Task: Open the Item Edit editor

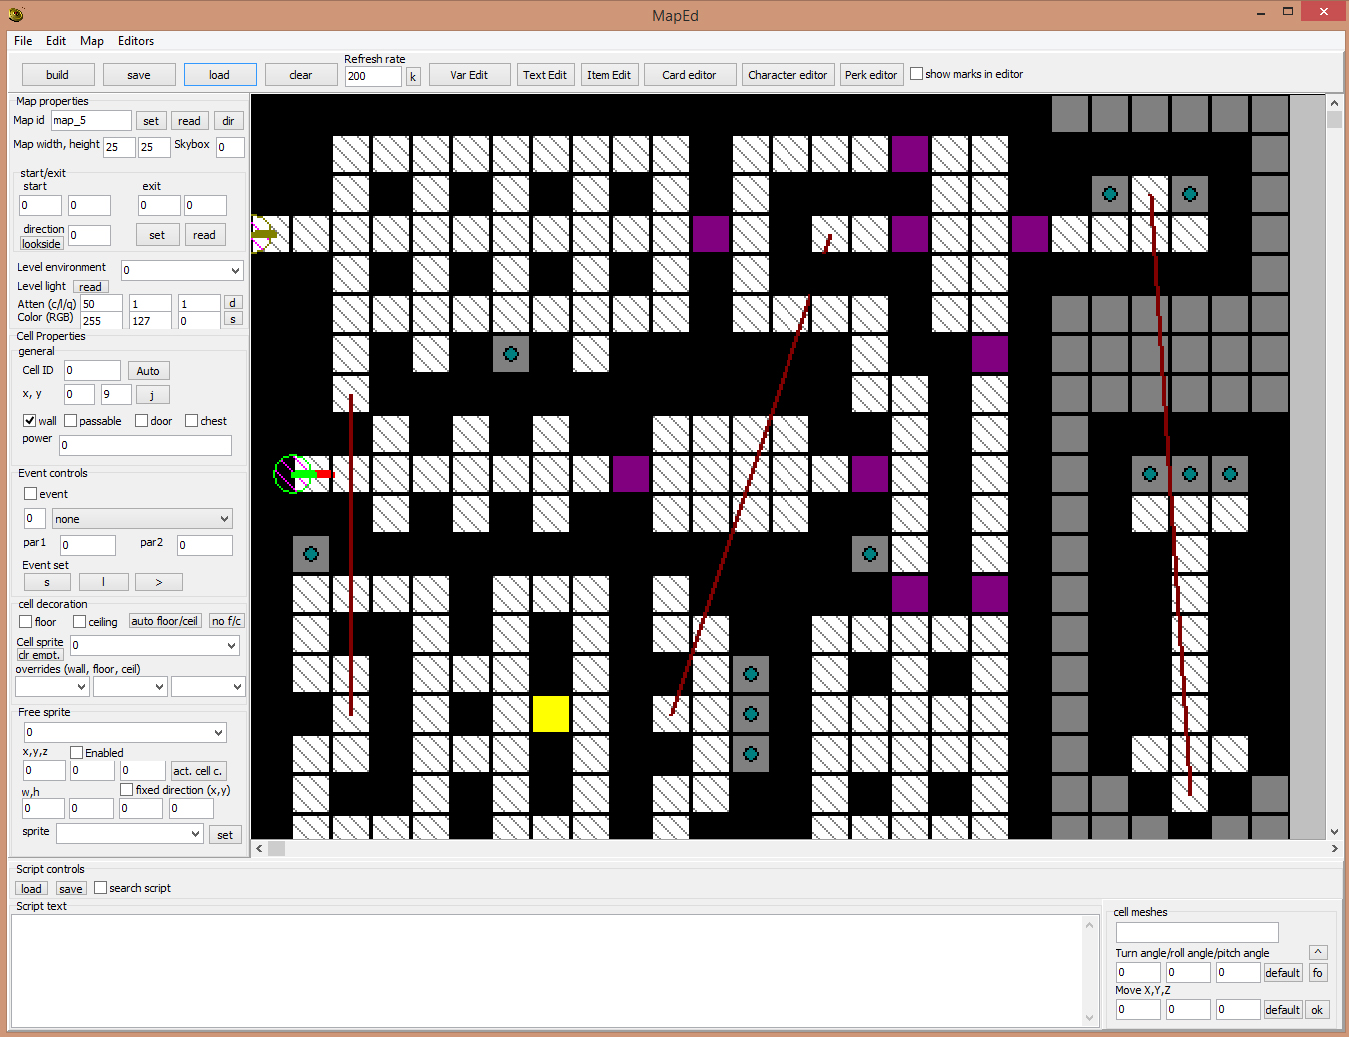Action: pyautogui.click(x=609, y=75)
